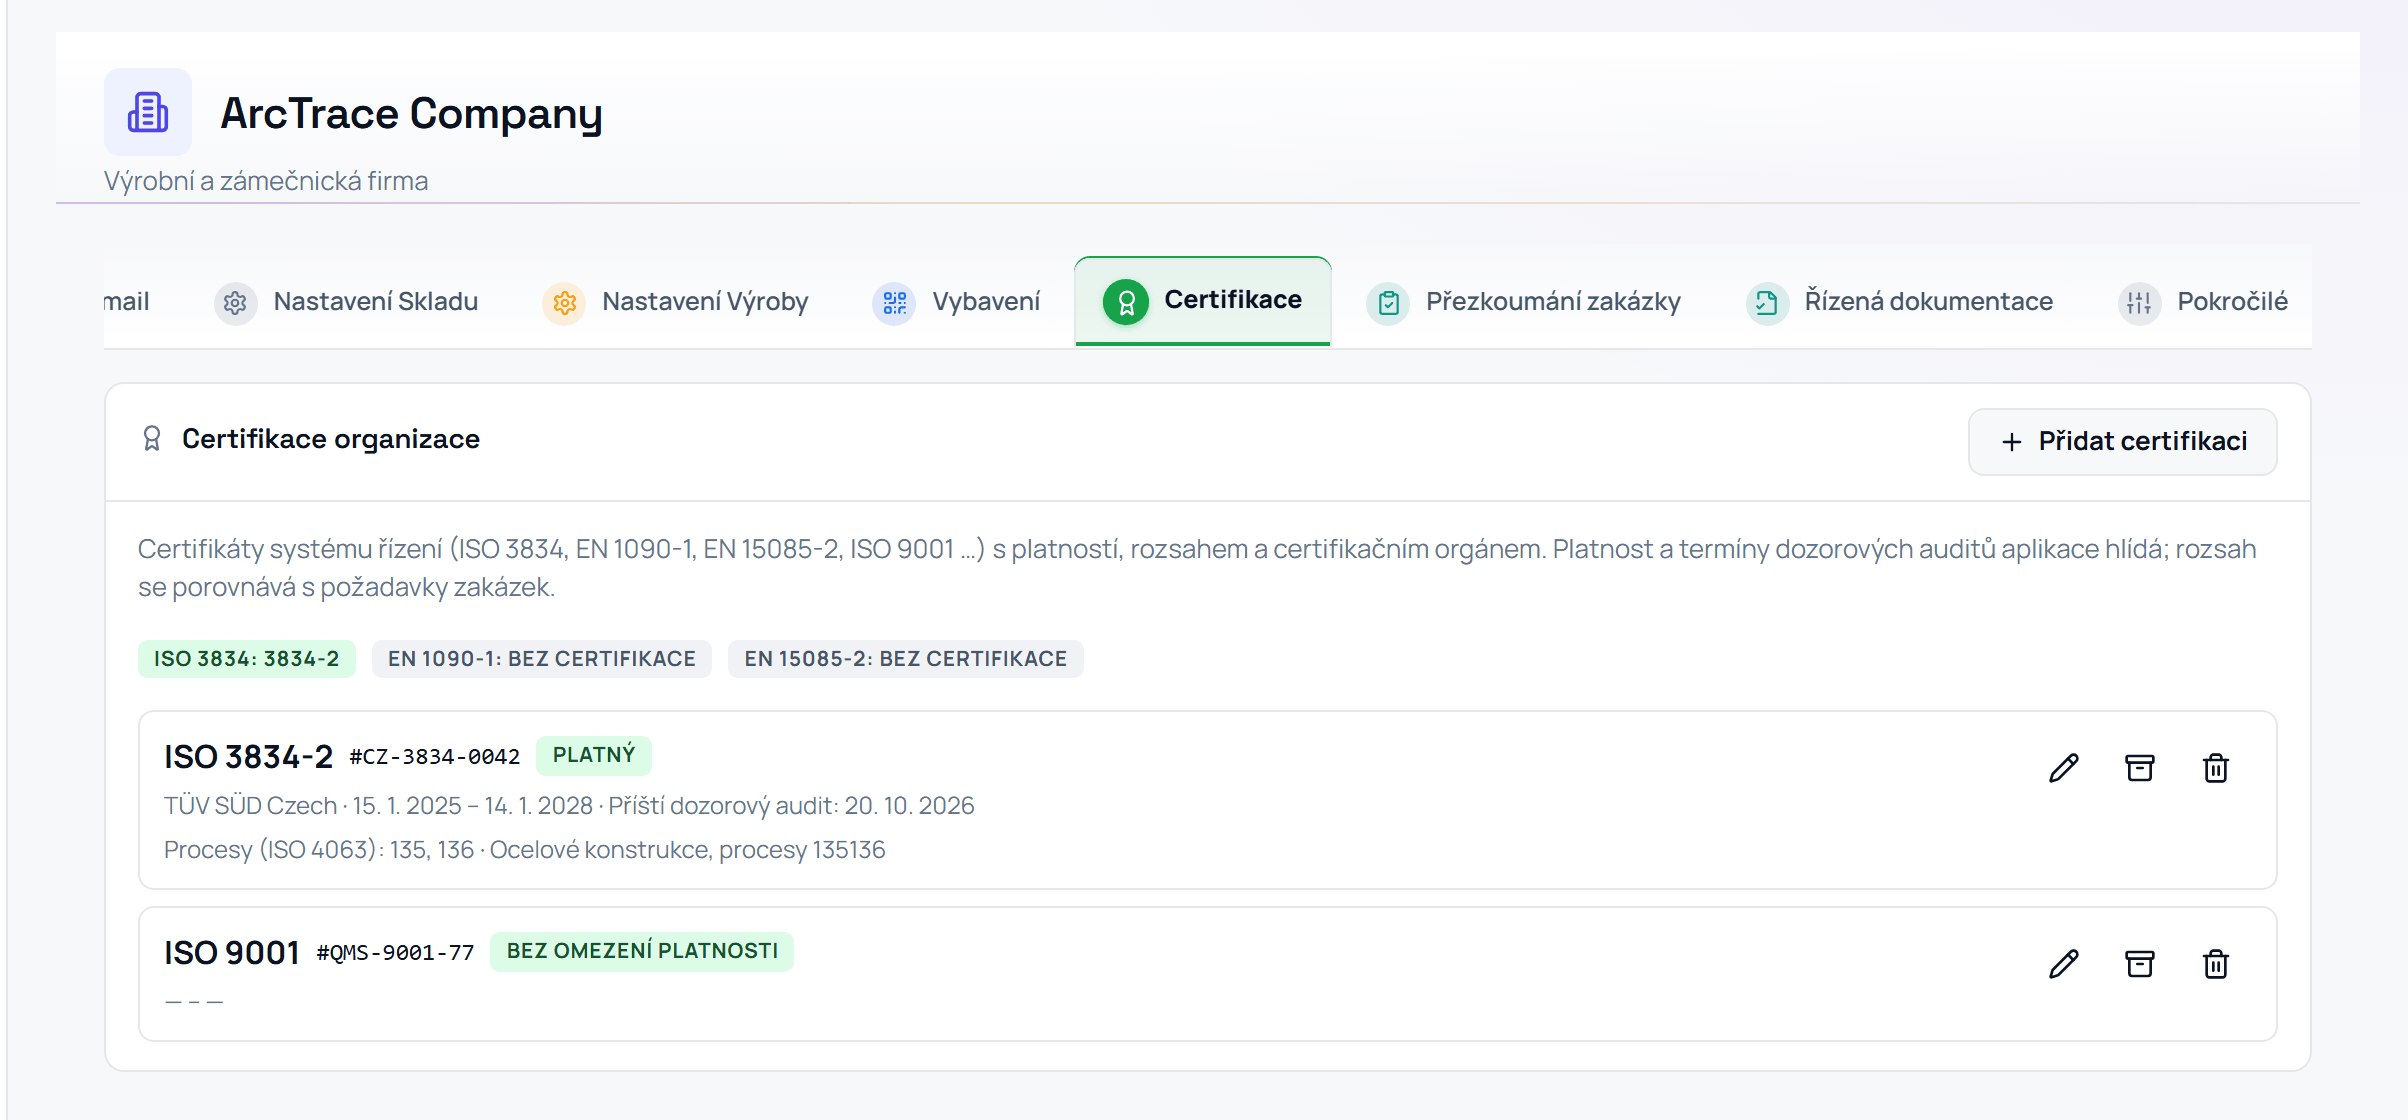The height and width of the screenshot is (1120, 2408).
Task: Click the PLATNÝ status badge
Action: (x=593, y=755)
